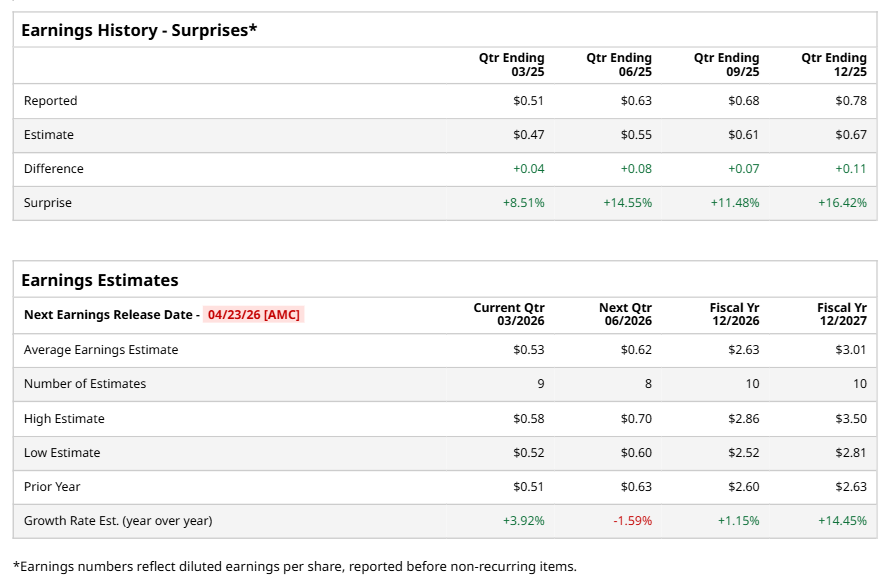Click the diluted earnings footnote text

click(x=295, y=567)
